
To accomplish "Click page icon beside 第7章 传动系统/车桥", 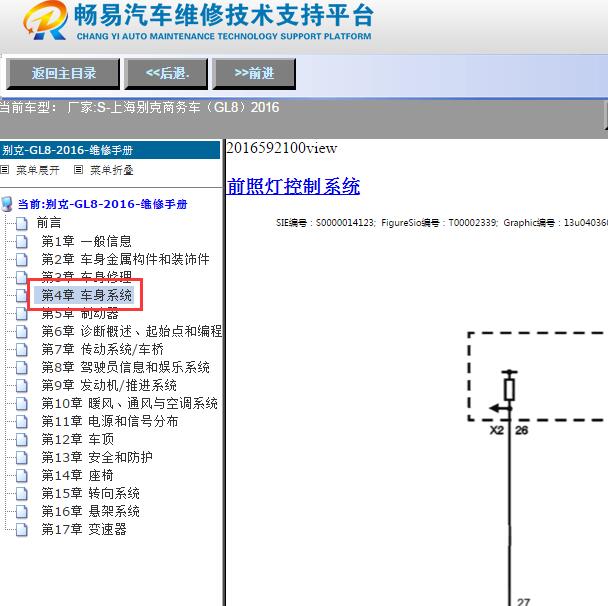I will pos(22,349).
